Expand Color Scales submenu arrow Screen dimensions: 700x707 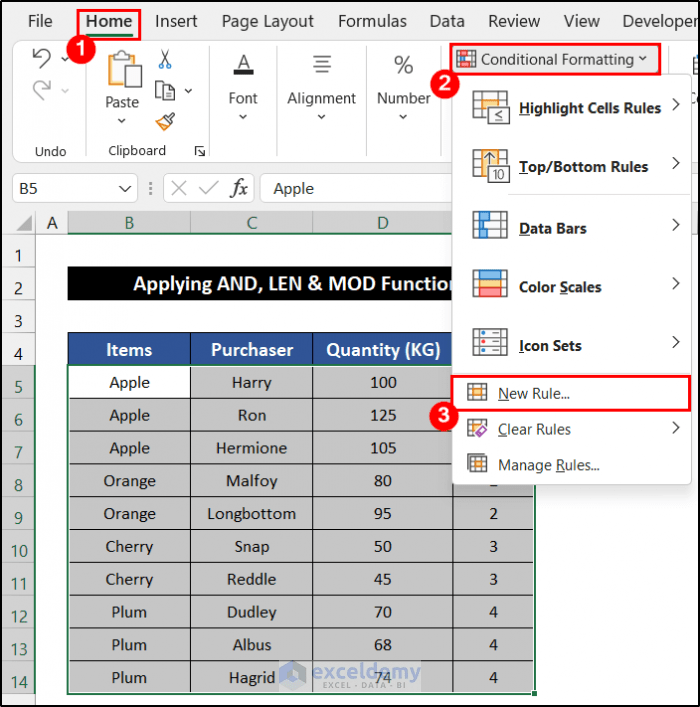click(676, 283)
